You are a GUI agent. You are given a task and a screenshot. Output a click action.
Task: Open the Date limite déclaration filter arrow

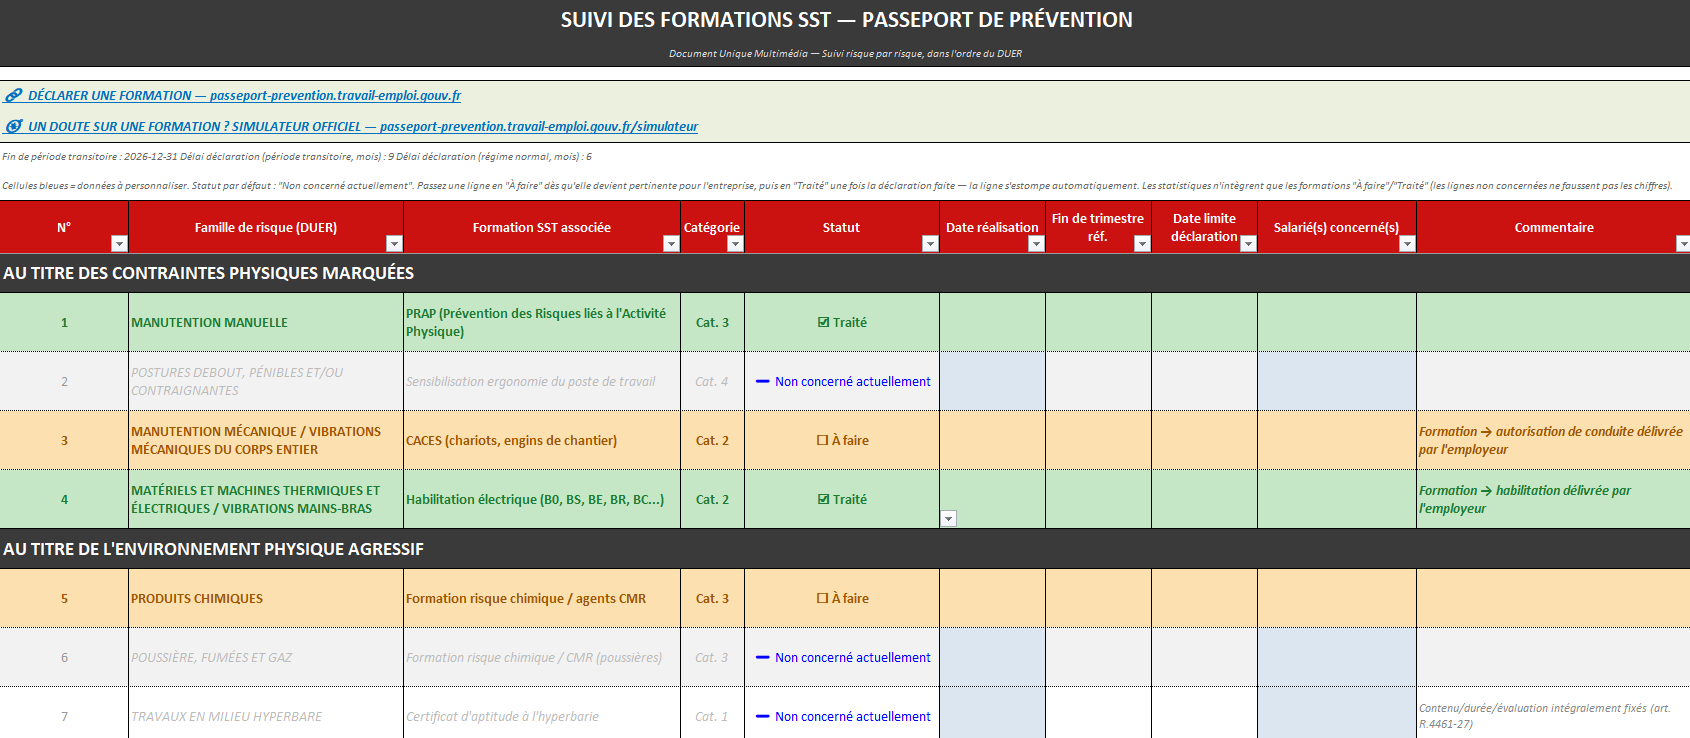[1248, 244]
